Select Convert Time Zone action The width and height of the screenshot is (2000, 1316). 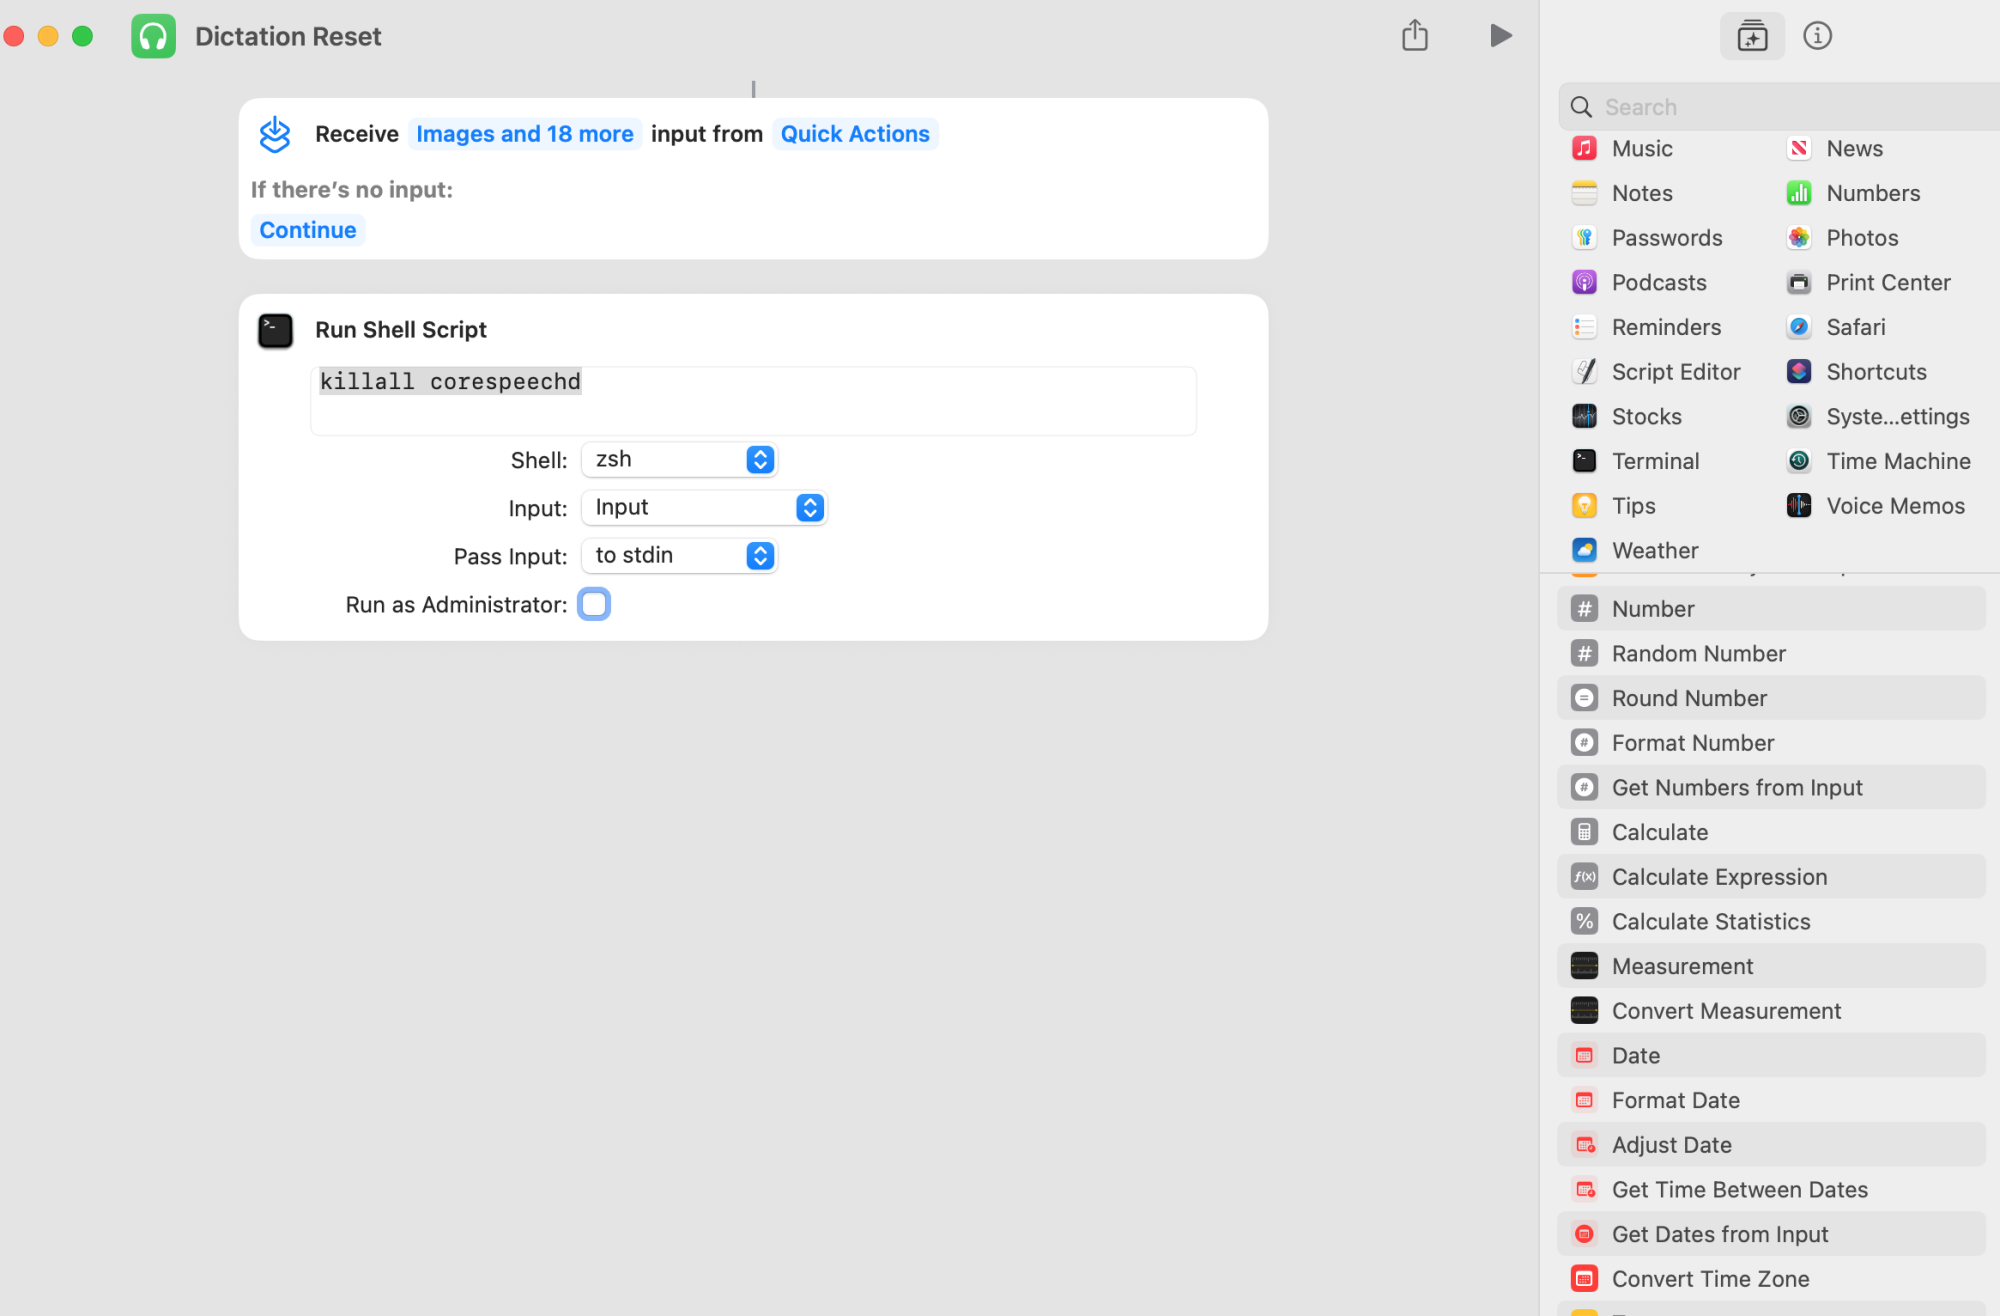tap(1709, 1279)
